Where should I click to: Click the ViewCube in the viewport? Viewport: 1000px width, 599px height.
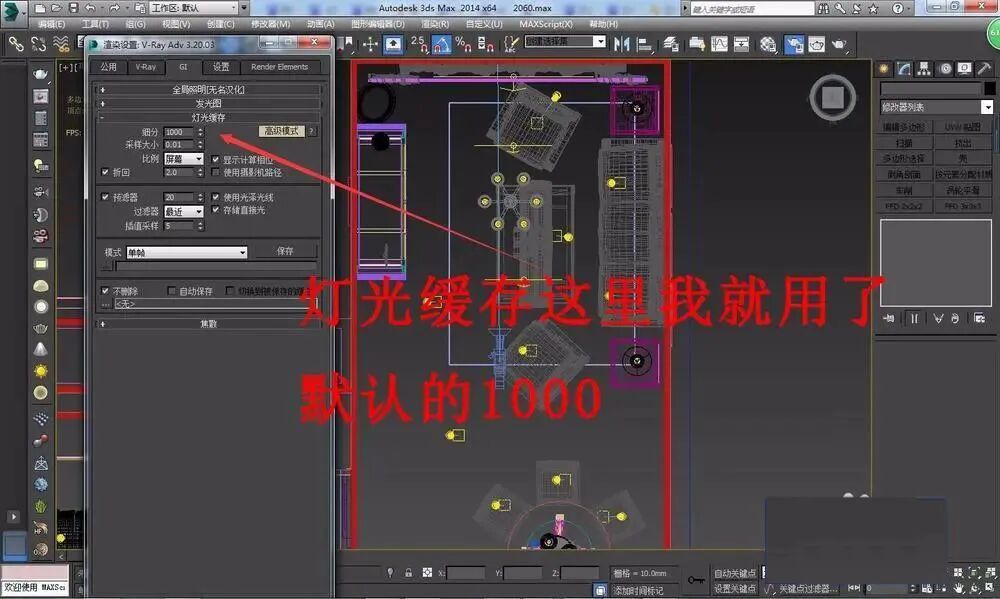(832, 98)
